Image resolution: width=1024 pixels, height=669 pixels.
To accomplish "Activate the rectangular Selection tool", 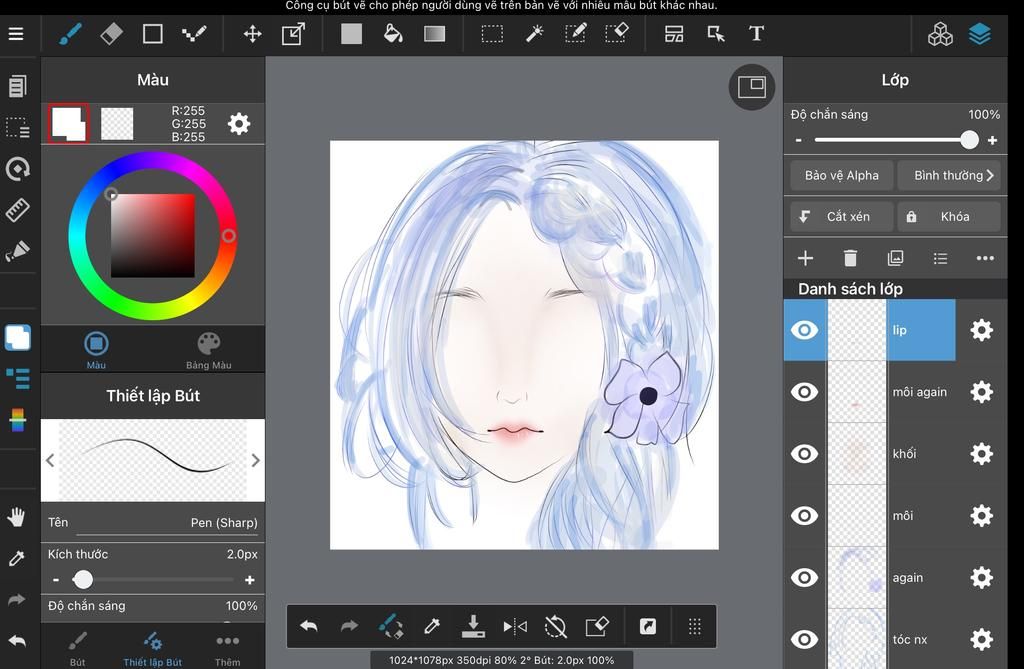I will (x=492, y=34).
